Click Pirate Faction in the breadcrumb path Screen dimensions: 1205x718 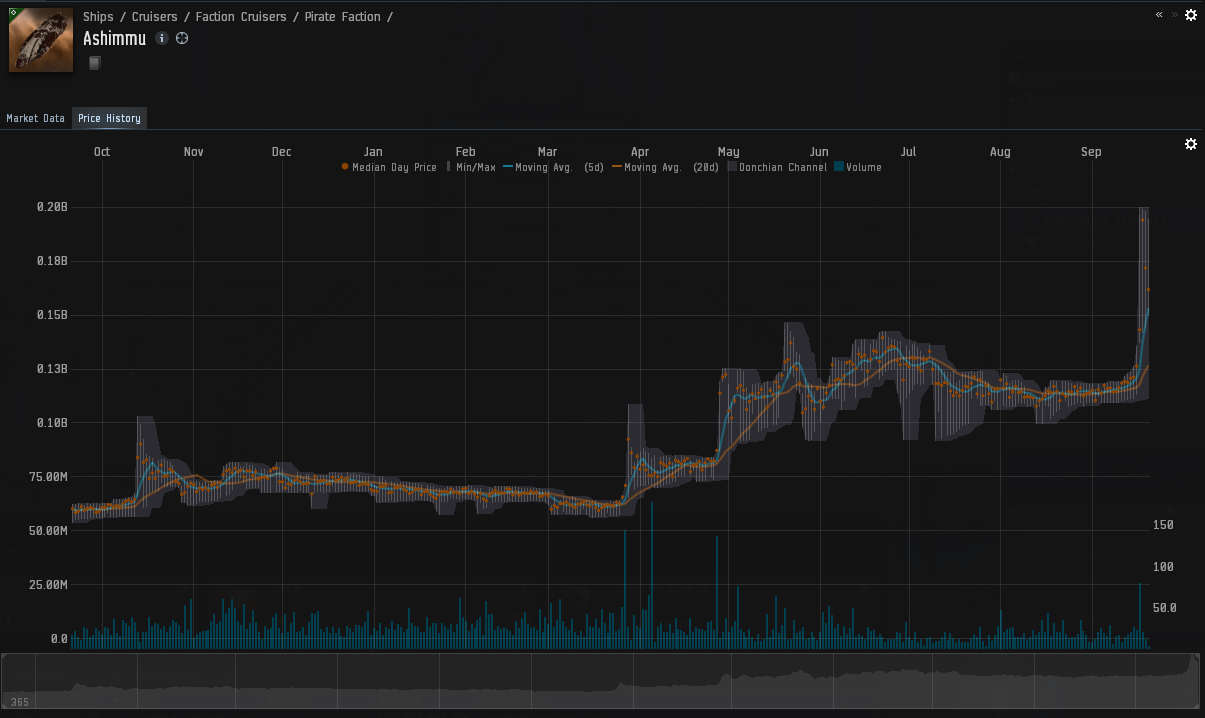pos(343,17)
